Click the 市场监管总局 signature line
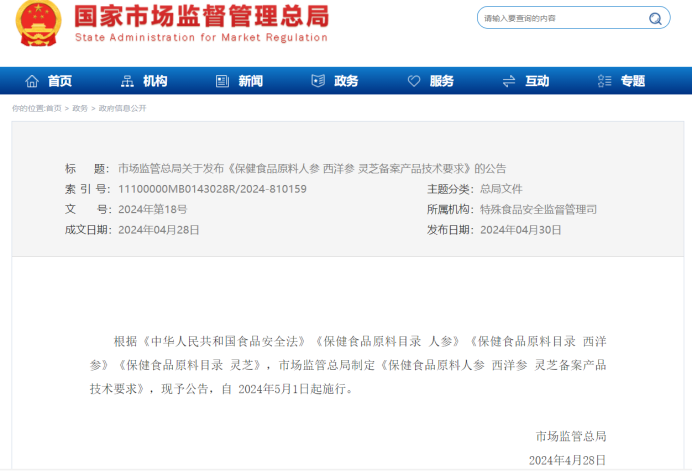The width and height of the screenshot is (692, 472). point(570,436)
